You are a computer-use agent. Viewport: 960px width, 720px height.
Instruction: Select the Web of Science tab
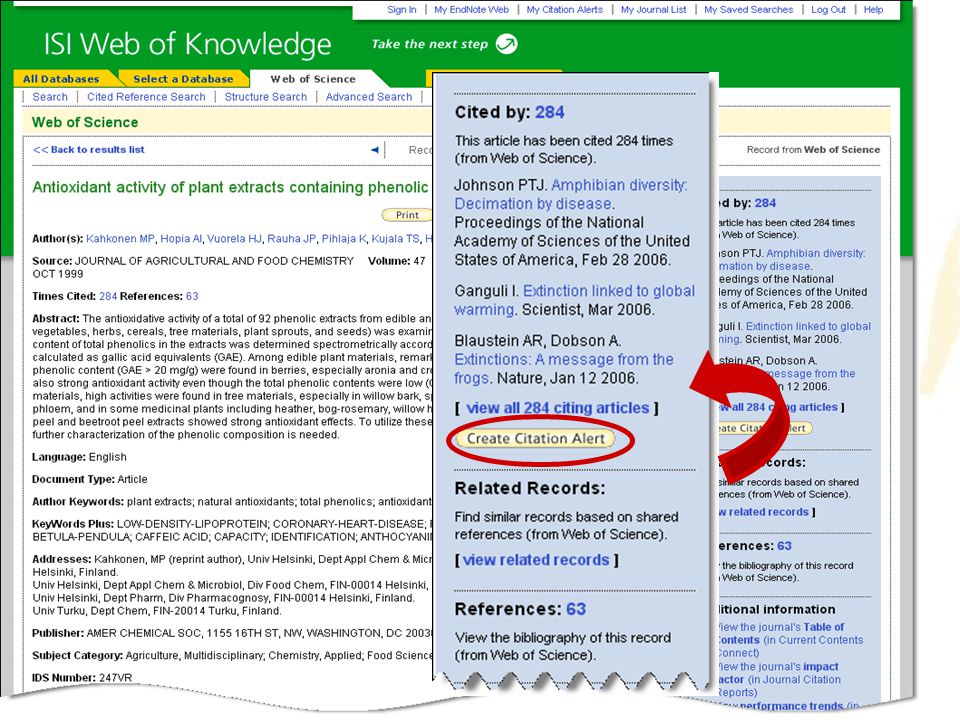click(x=313, y=79)
